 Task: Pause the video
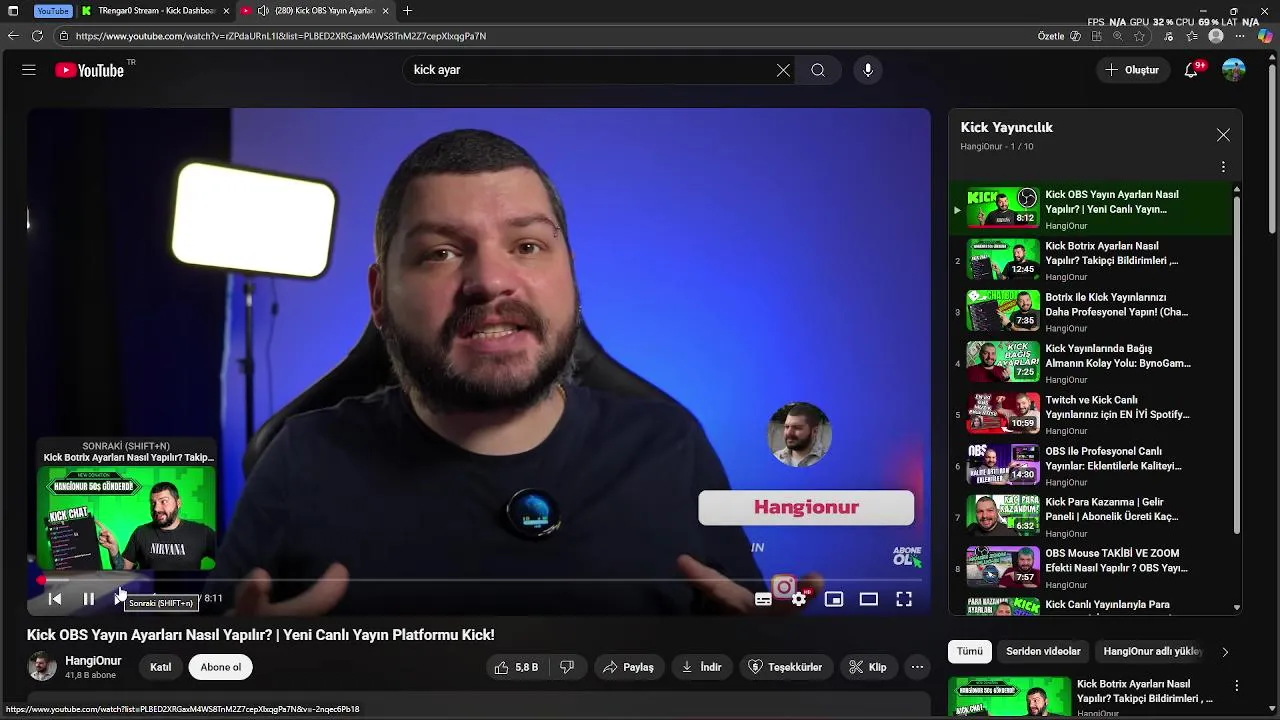click(89, 599)
